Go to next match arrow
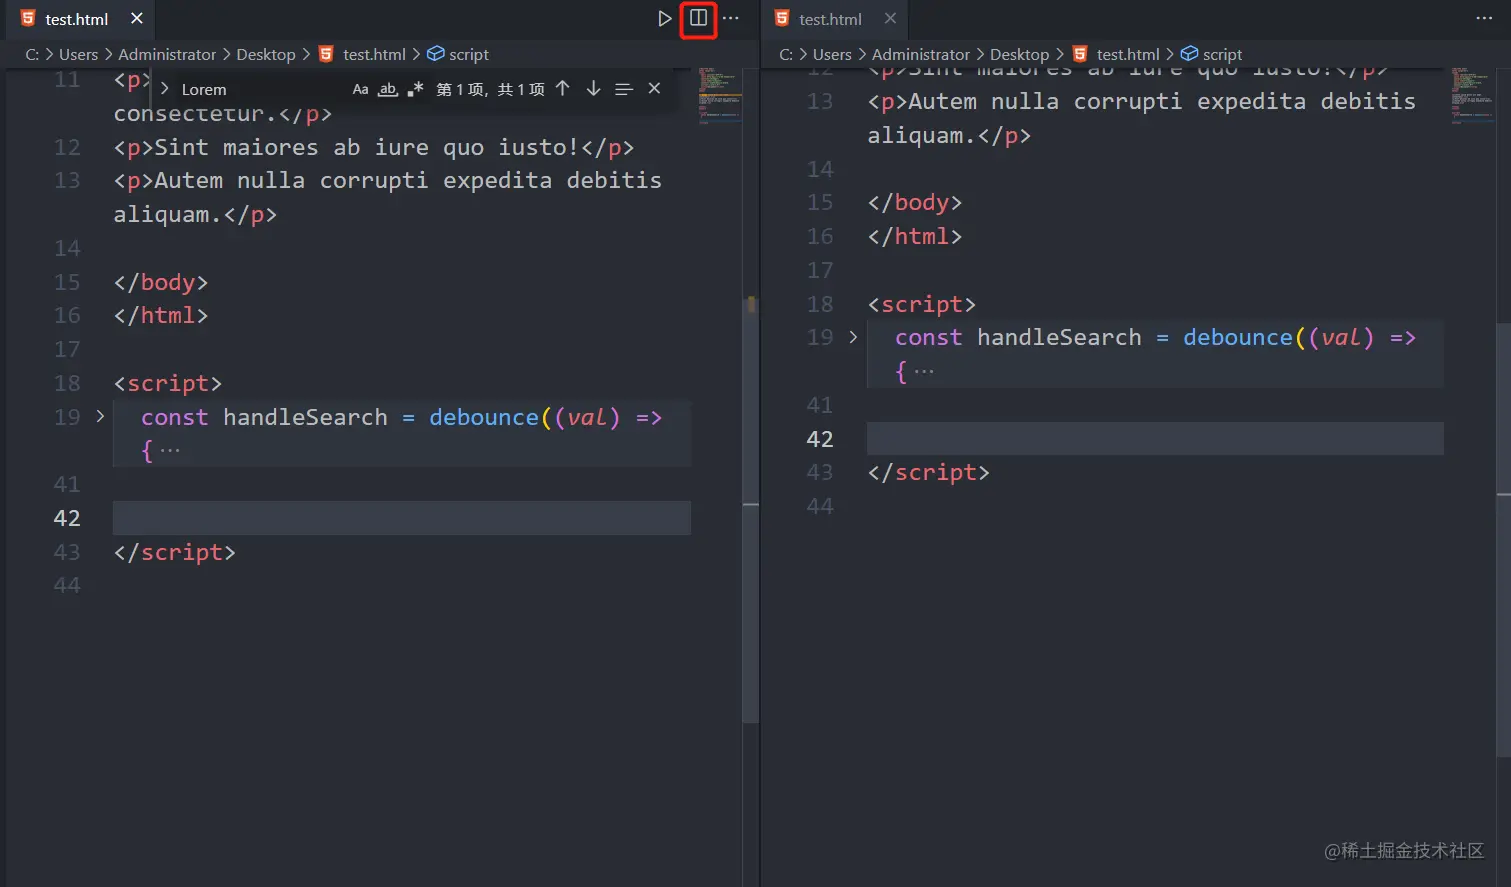 593,89
